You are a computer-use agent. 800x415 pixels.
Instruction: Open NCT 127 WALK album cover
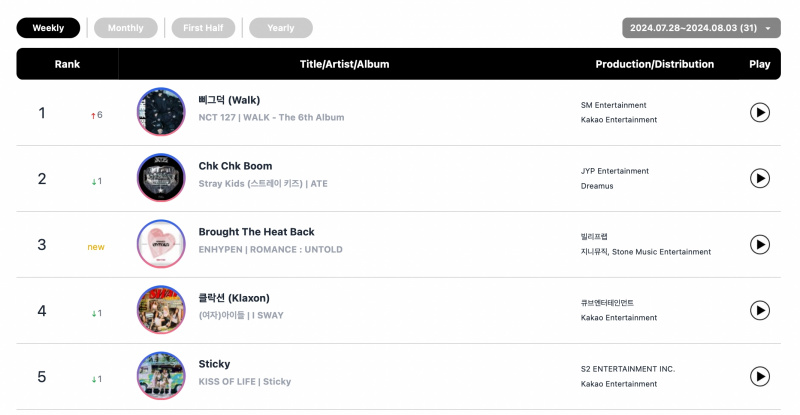coord(161,112)
